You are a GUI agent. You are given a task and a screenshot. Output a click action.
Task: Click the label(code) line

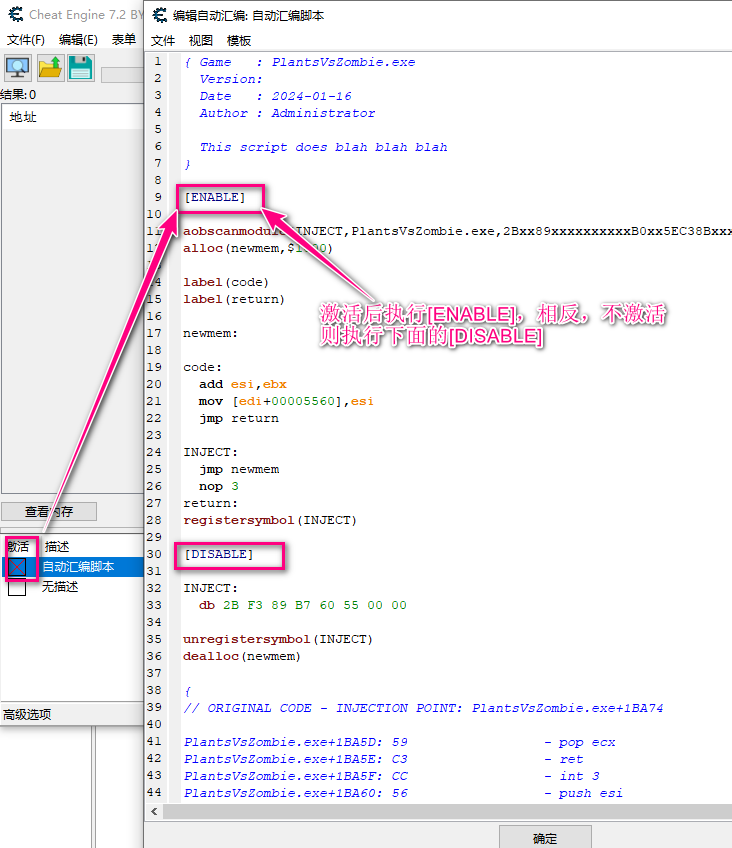pyautogui.click(x=225, y=282)
